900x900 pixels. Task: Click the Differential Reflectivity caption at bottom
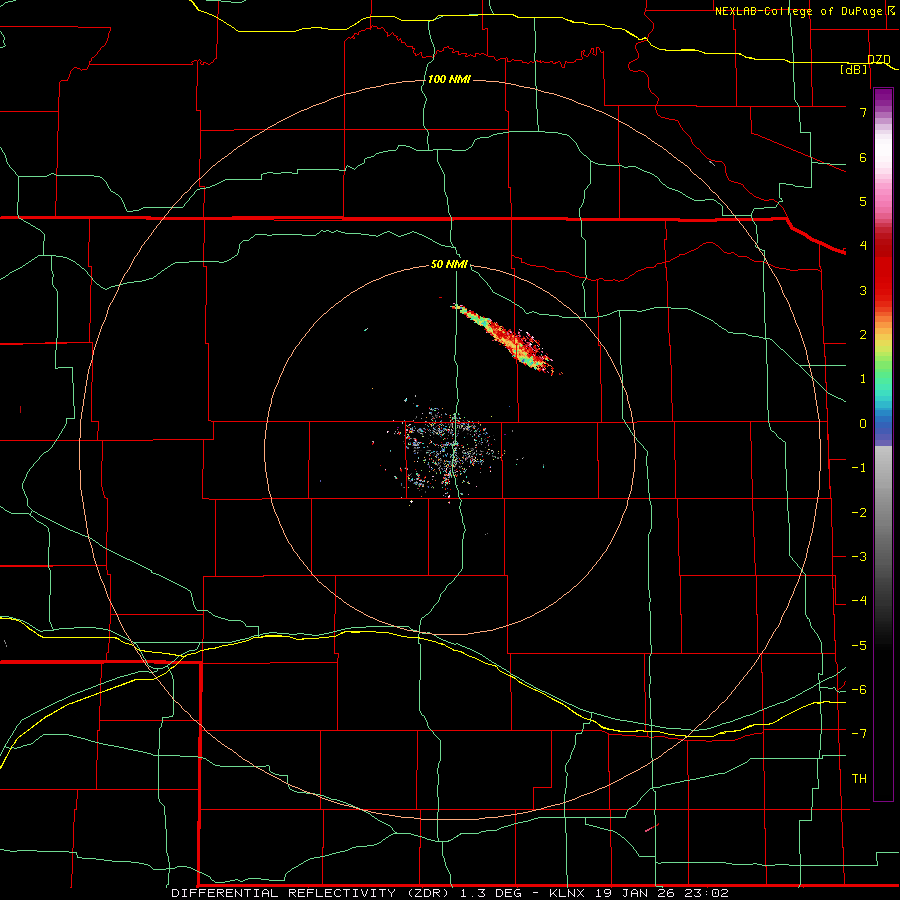click(x=449, y=893)
